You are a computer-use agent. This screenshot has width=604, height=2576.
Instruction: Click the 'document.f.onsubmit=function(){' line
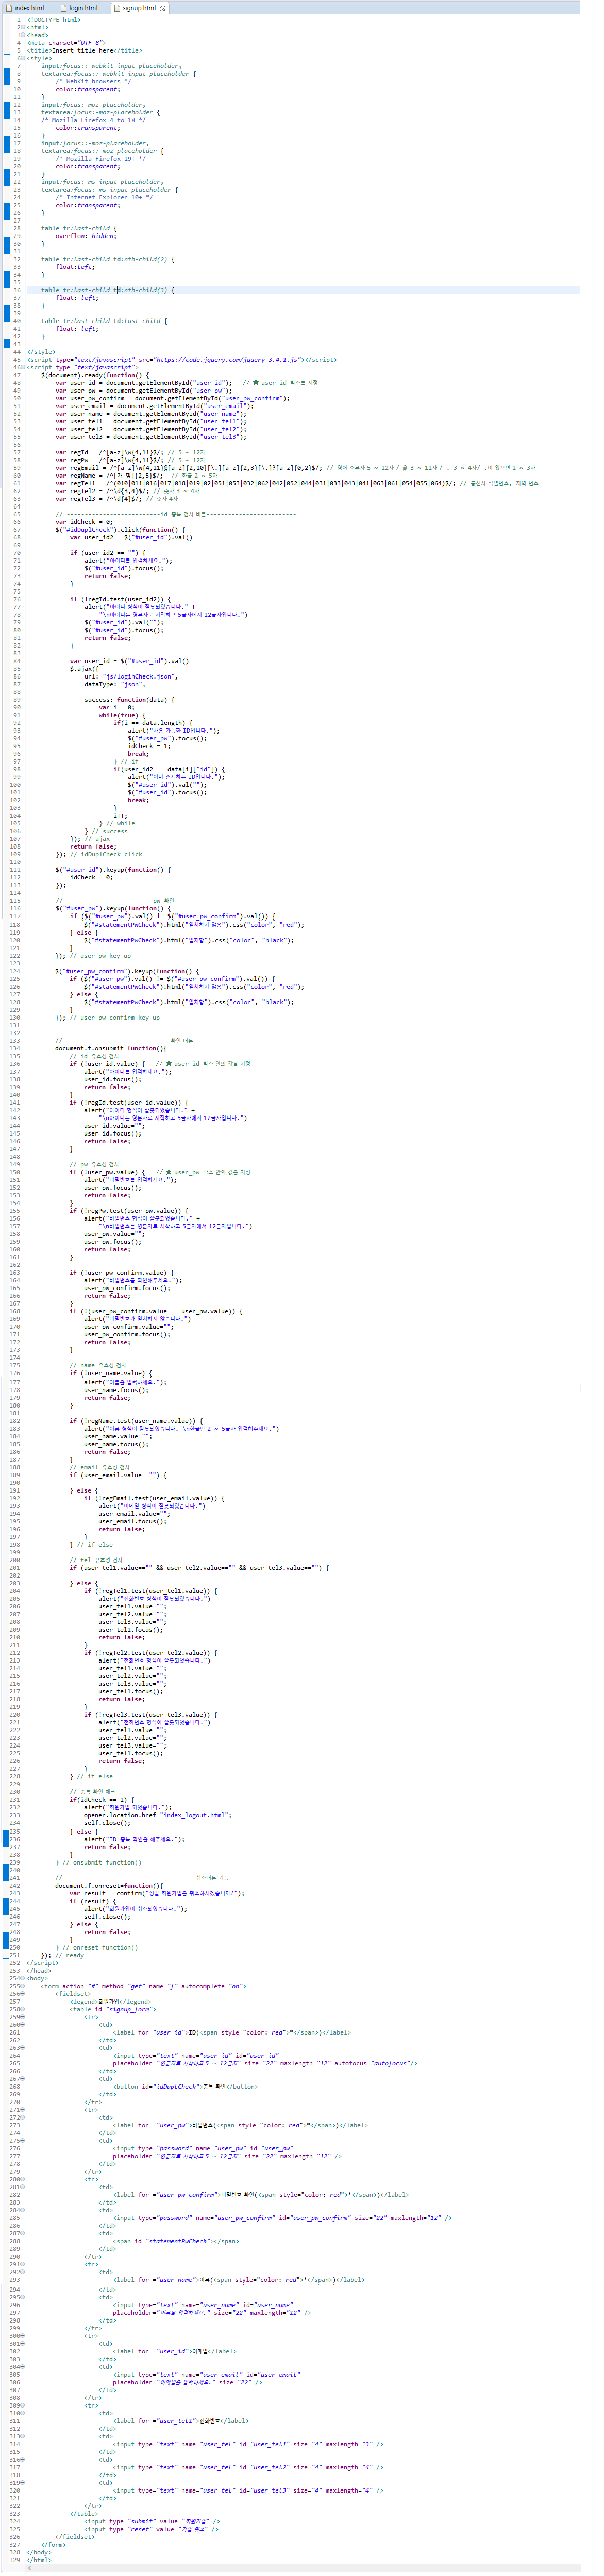point(111,1048)
